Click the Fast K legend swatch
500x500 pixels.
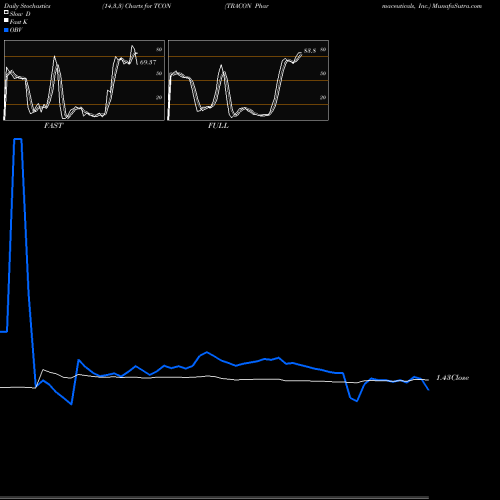tap(6, 20)
